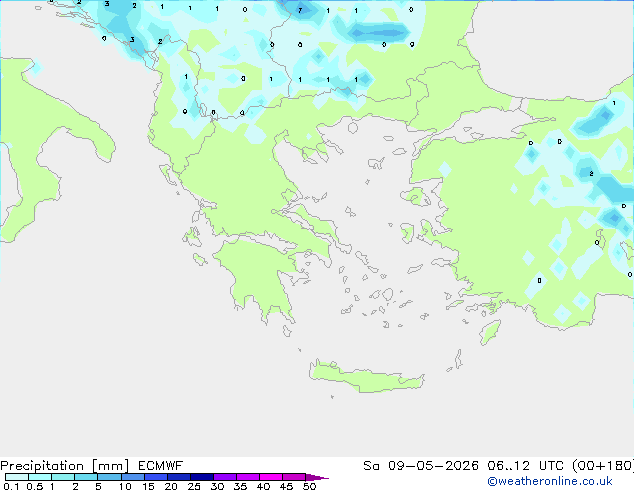
Task: Click the '25' legend scale label
Action: coord(194,486)
